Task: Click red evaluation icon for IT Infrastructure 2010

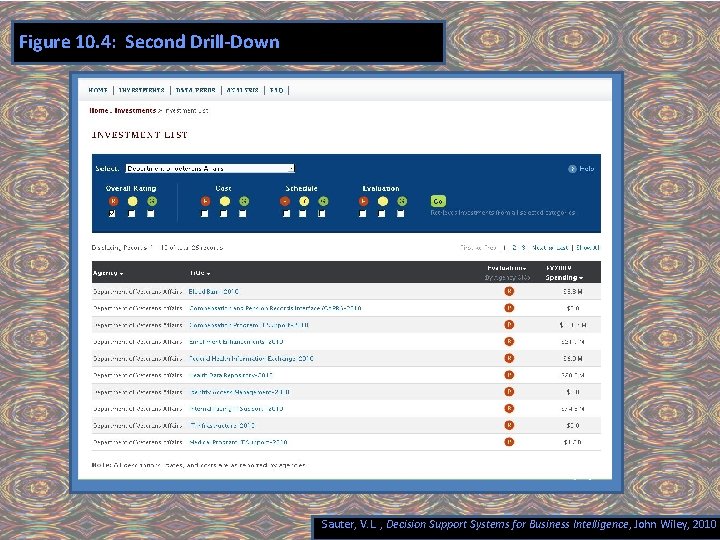Action: tap(509, 425)
